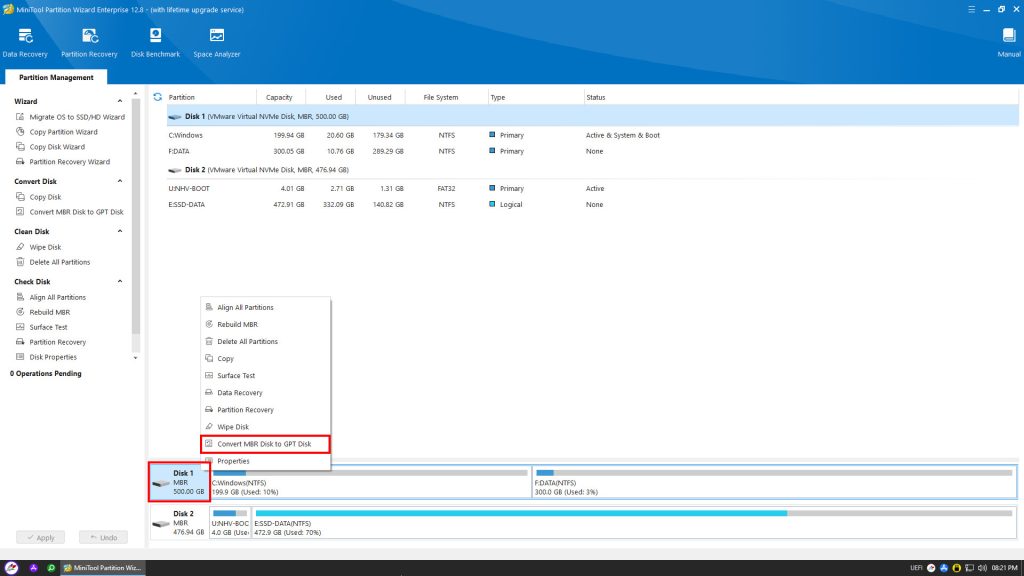The height and width of the screenshot is (576, 1024).
Task: Select the C:Windows row in the partition list
Action: point(592,135)
